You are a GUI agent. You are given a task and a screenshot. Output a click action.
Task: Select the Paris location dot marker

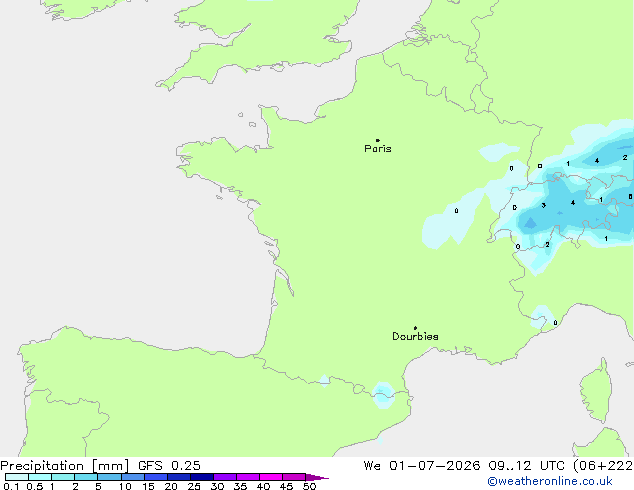click(x=378, y=140)
